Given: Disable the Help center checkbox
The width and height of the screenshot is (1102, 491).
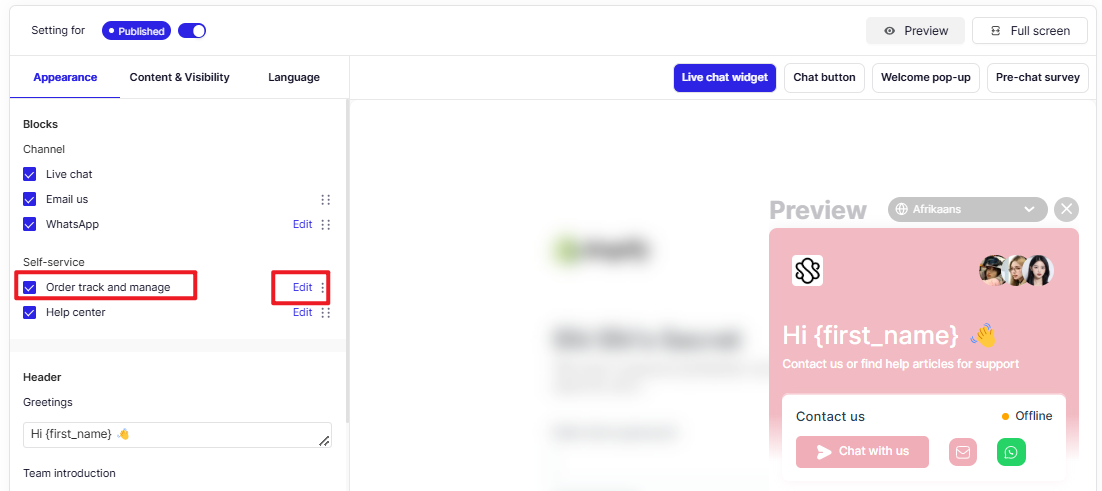Looking at the screenshot, I should tap(30, 312).
